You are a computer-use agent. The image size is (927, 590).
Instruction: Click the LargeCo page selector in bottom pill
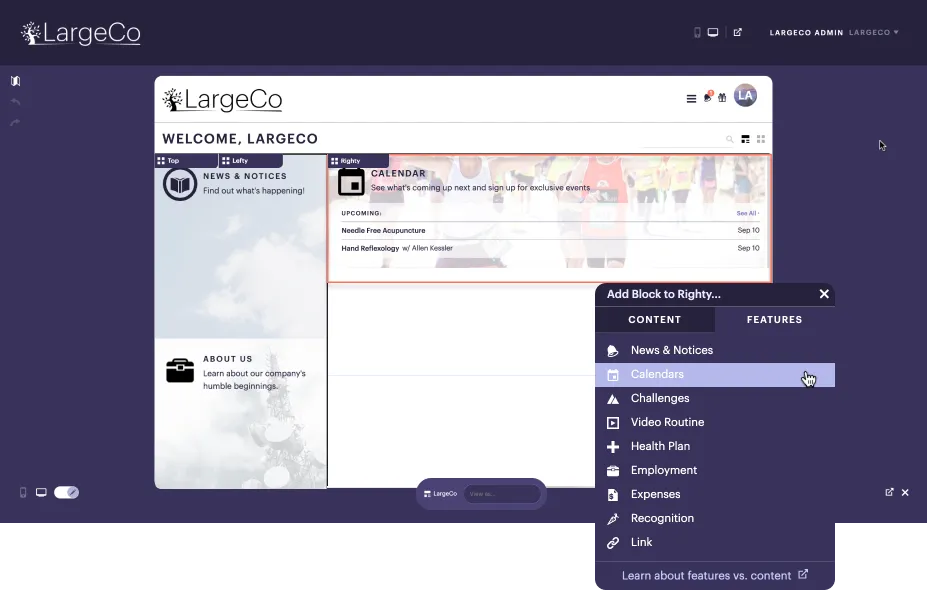[440, 494]
